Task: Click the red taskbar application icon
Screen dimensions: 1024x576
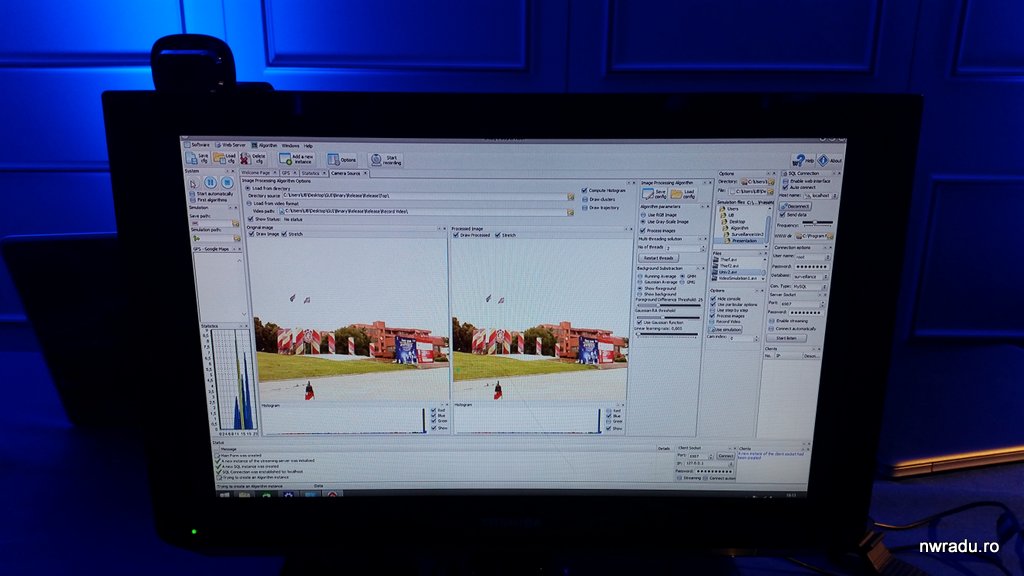Action: coord(332,495)
